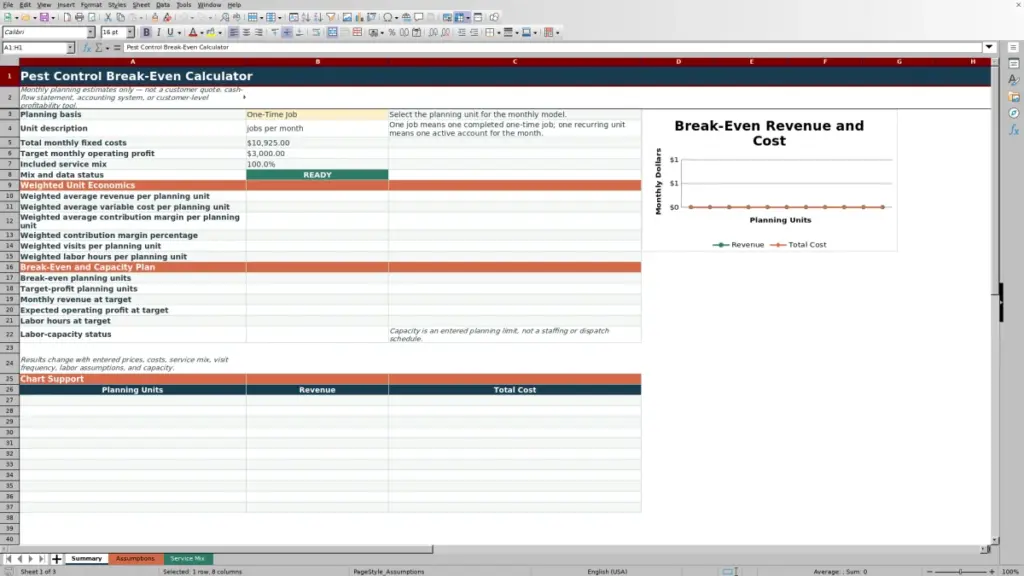Screen dimensions: 1024x576
Task: Toggle merge and center cells
Action: coord(332,32)
